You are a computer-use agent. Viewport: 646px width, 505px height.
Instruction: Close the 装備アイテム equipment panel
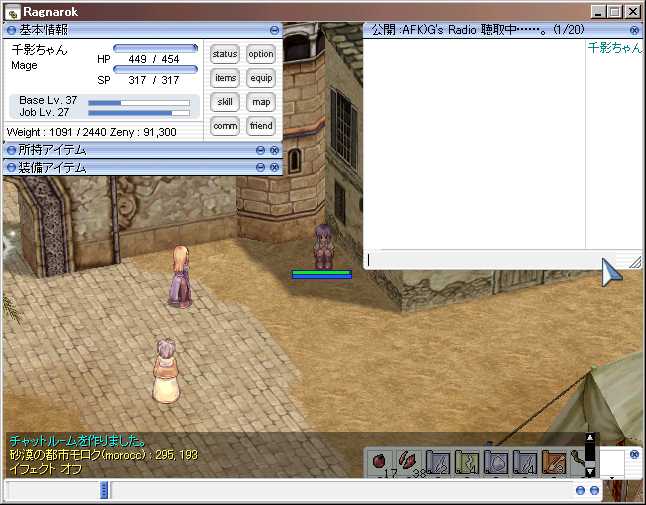click(x=274, y=167)
